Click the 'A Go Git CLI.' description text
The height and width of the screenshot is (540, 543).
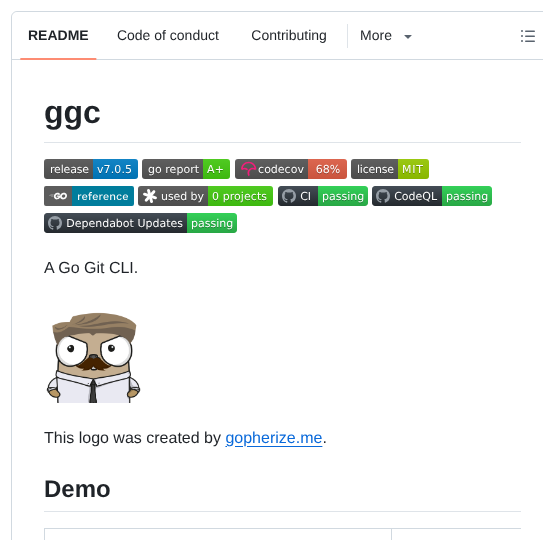tap(91, 268)
